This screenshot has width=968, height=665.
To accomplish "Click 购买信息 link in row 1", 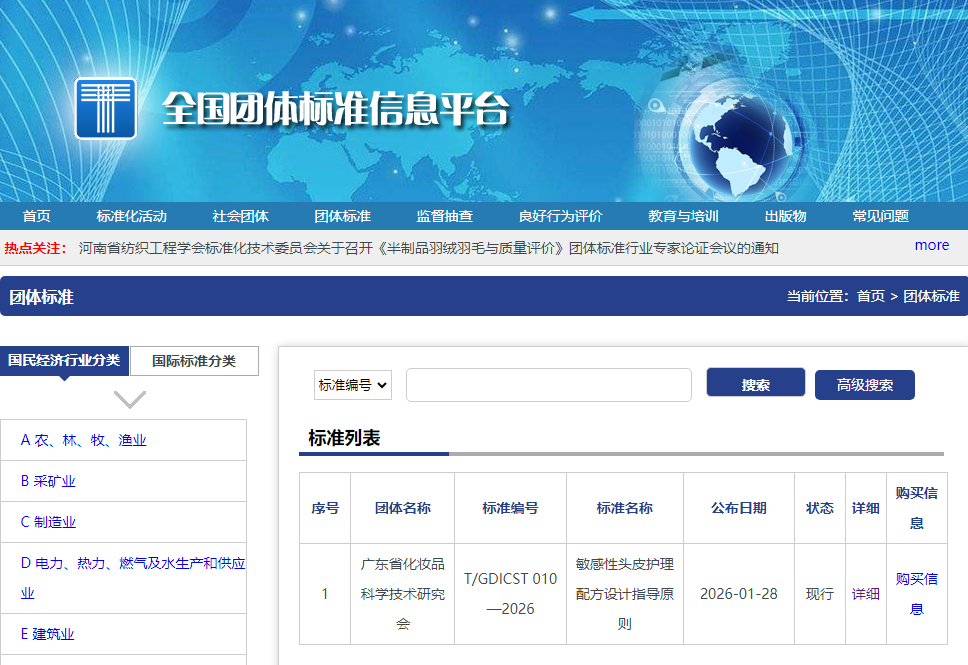I will click(916, 594).
